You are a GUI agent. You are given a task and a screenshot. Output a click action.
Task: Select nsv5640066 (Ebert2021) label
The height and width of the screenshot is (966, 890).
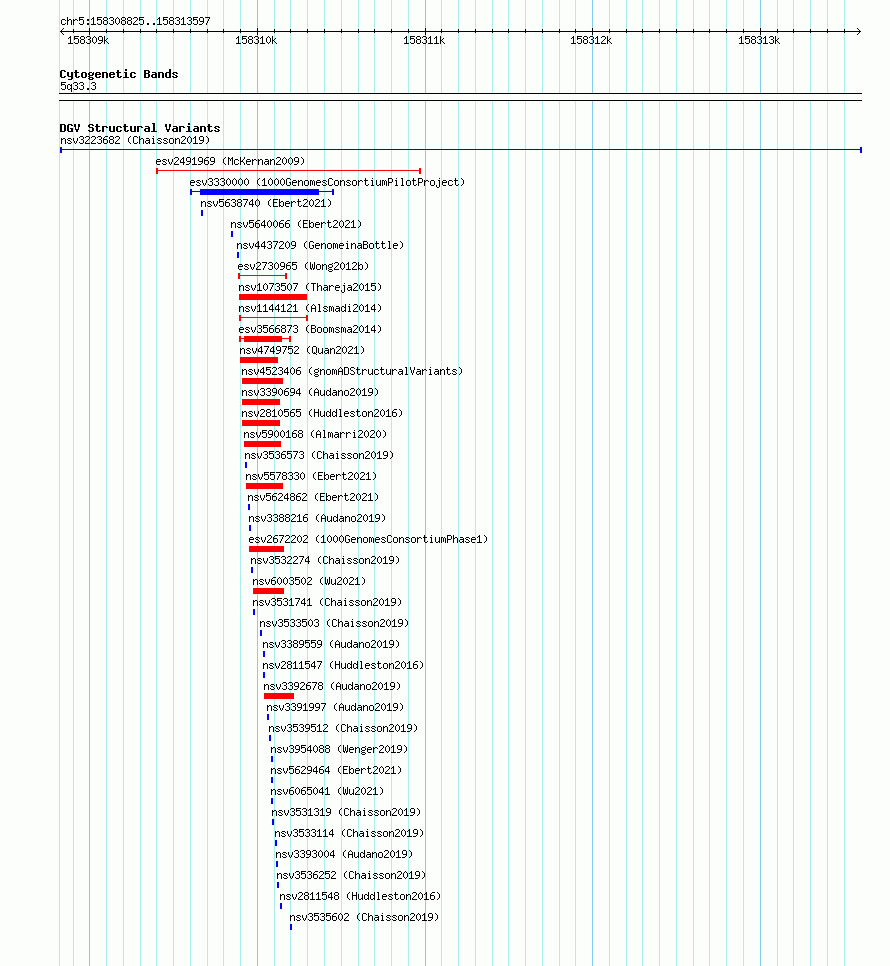[296, 224]
